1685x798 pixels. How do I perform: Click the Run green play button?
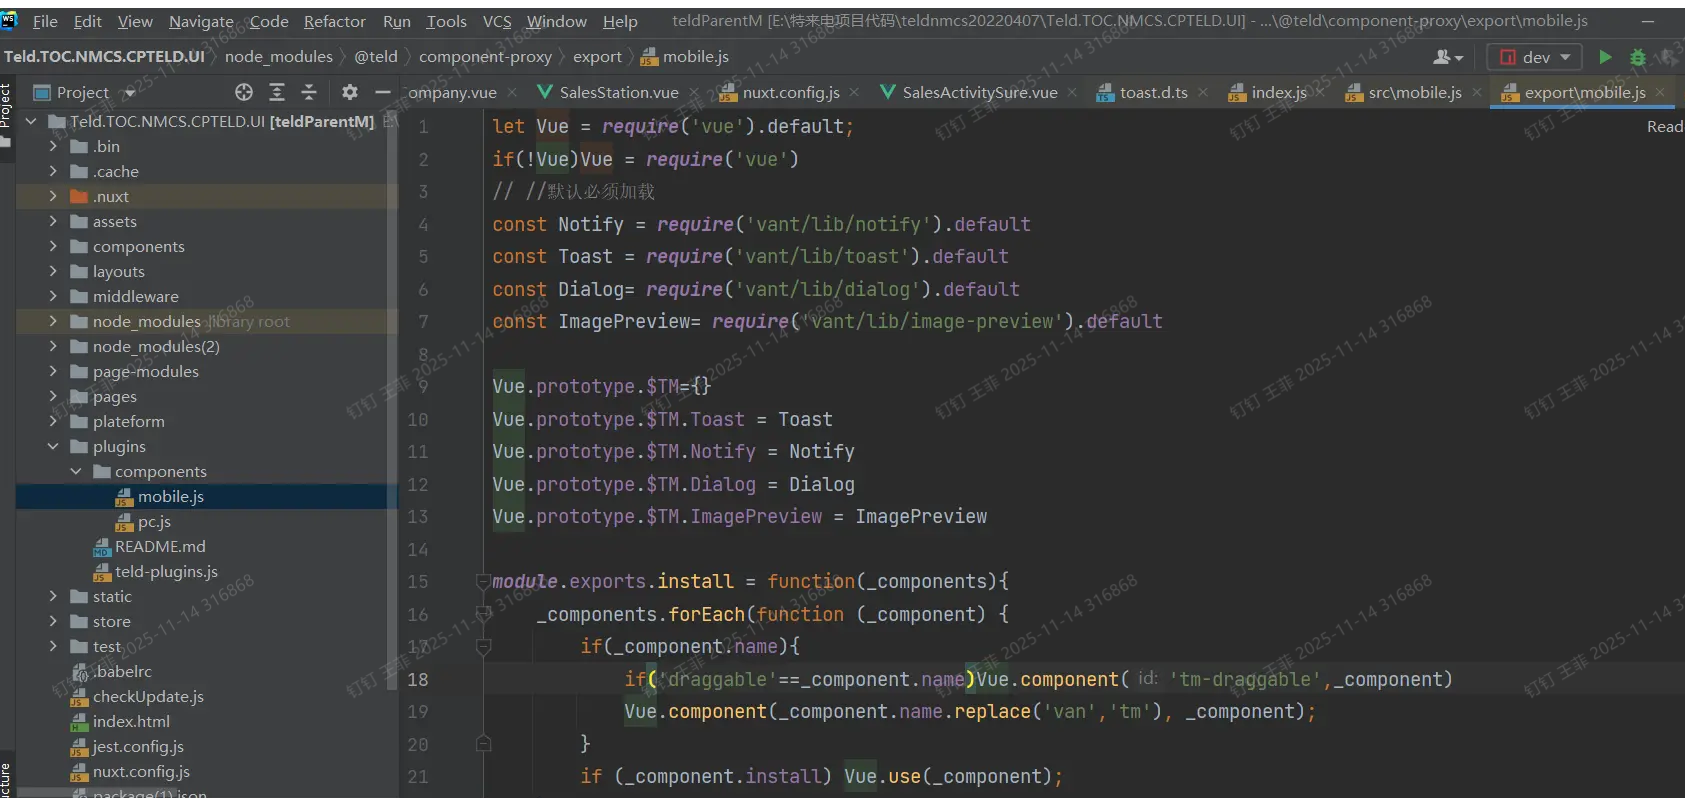tap(1605, 57)
